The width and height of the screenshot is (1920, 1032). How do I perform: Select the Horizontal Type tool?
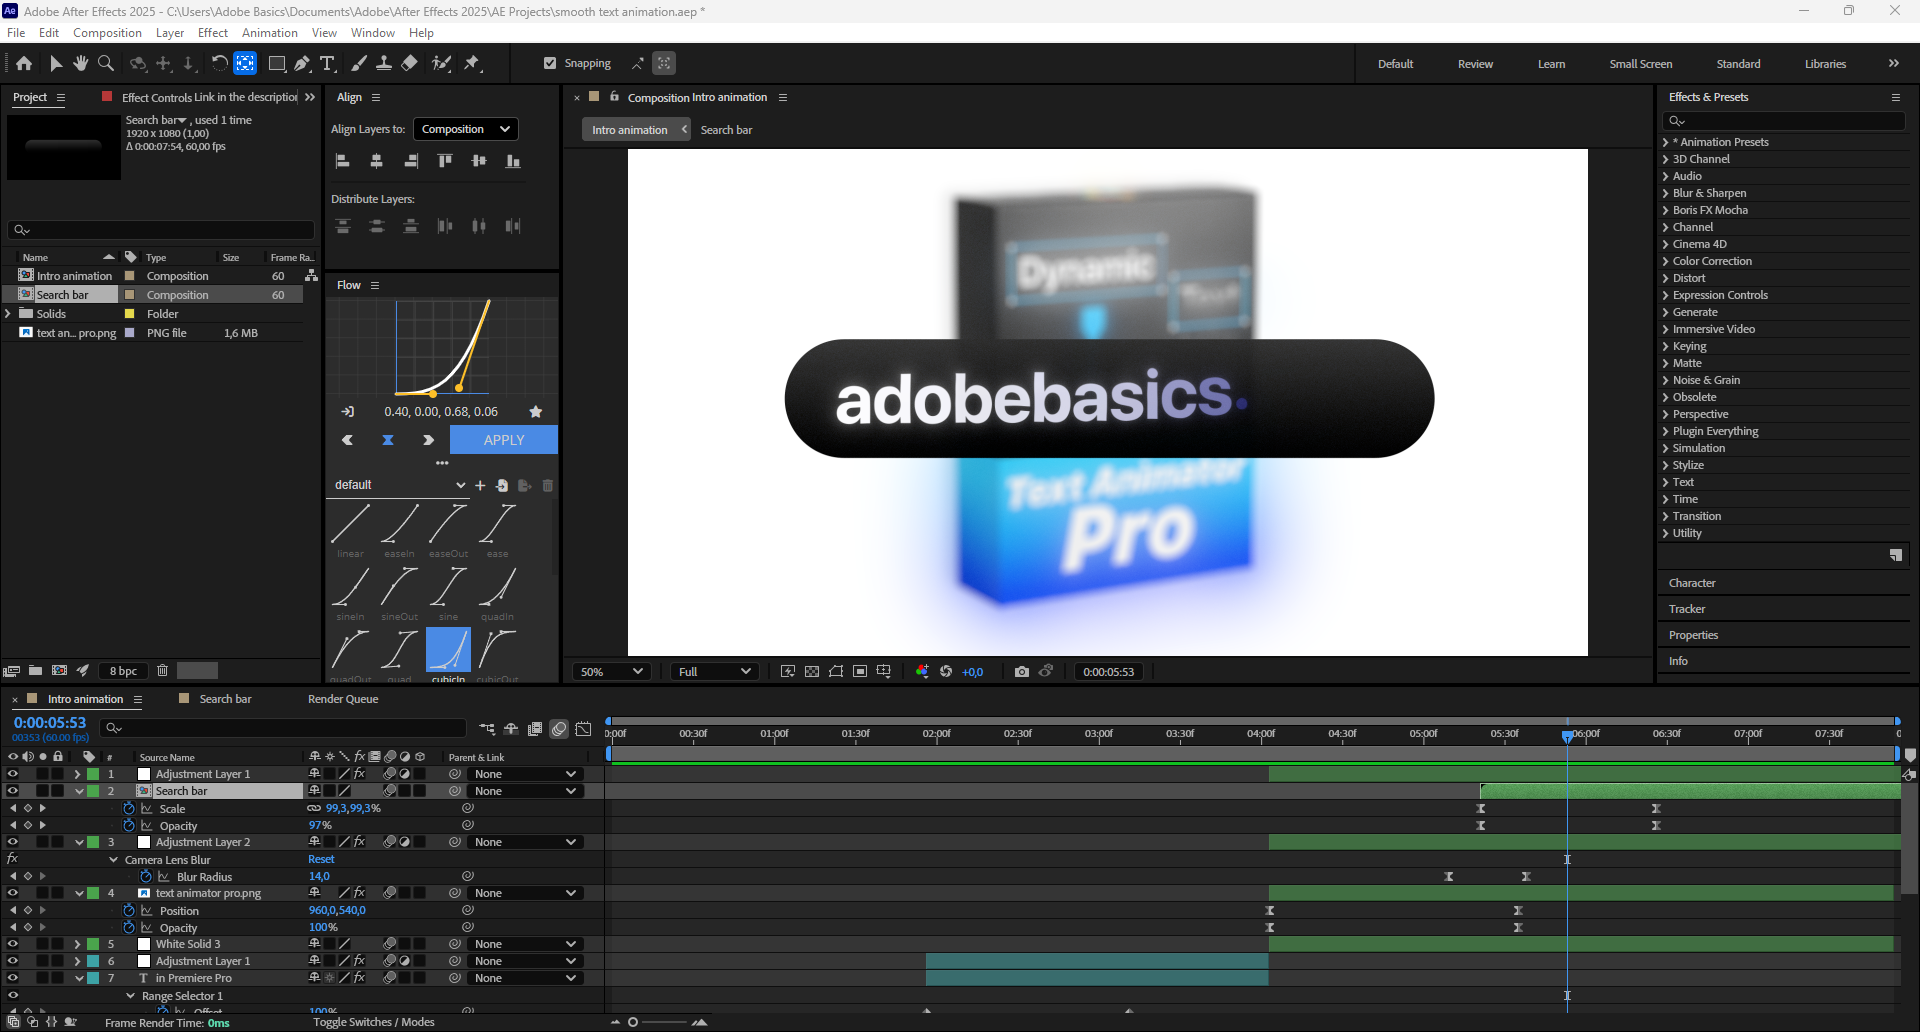coord(327,63)
